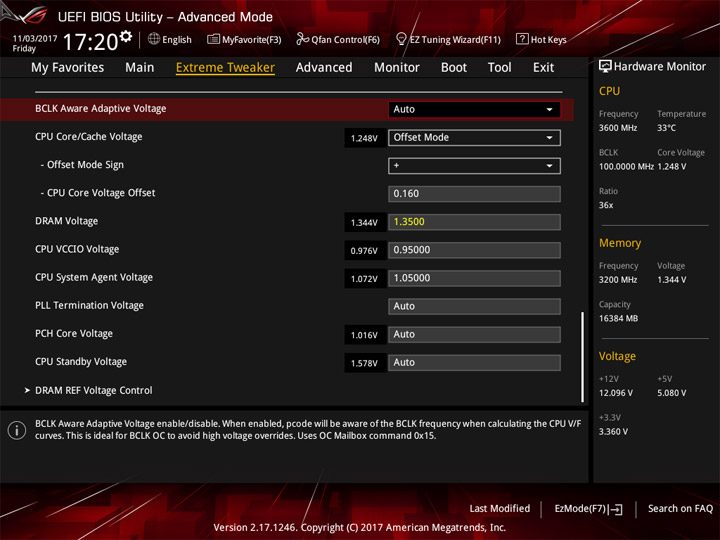Screen dimensions: 720x540
Task: Click the info icon beside help text
Action: click(17, 430)
